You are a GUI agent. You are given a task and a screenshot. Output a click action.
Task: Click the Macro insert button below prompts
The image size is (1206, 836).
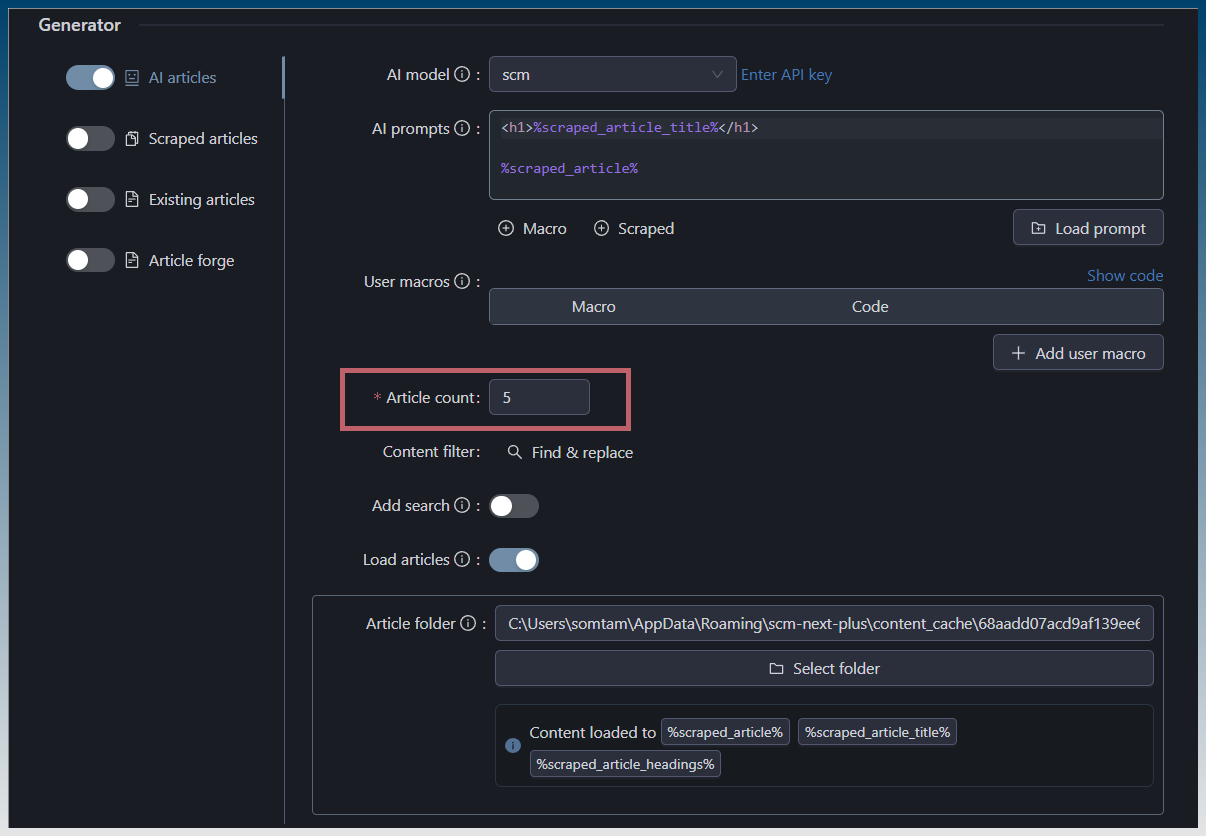[533, 229]
